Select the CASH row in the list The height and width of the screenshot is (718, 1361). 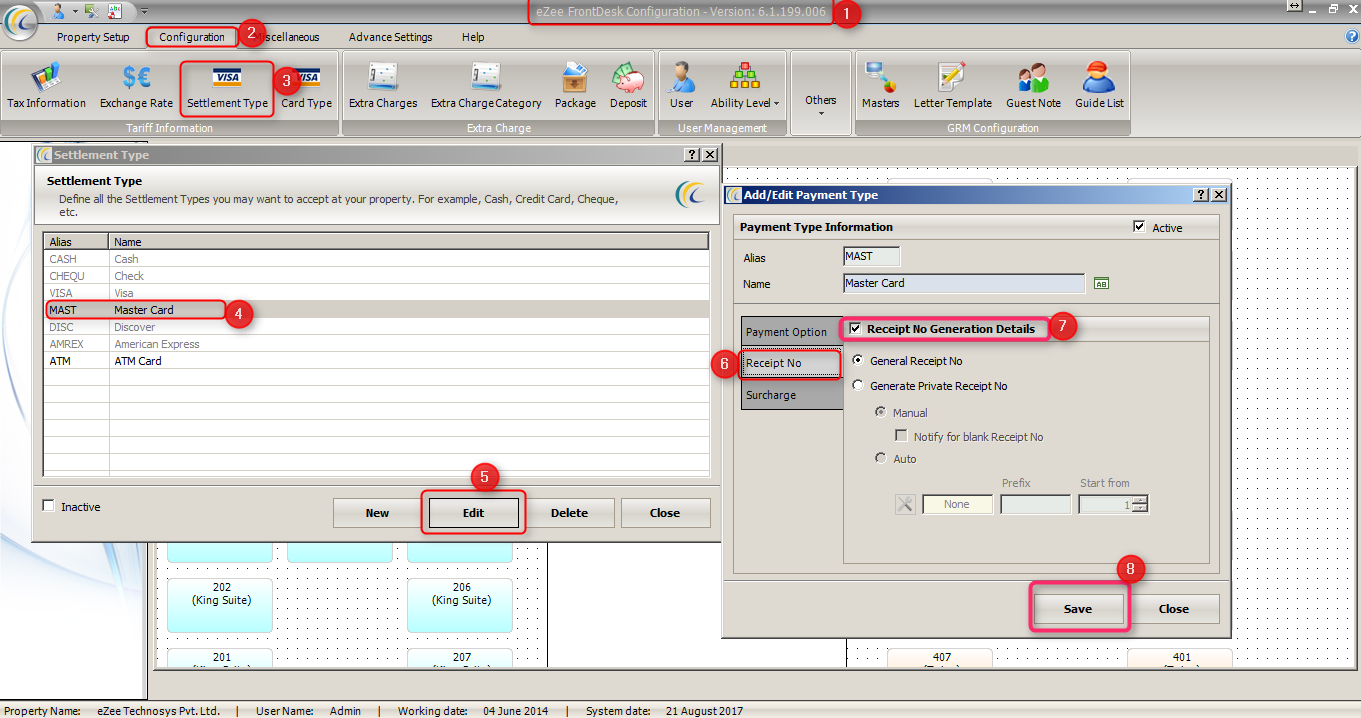[x=376, y=259]
